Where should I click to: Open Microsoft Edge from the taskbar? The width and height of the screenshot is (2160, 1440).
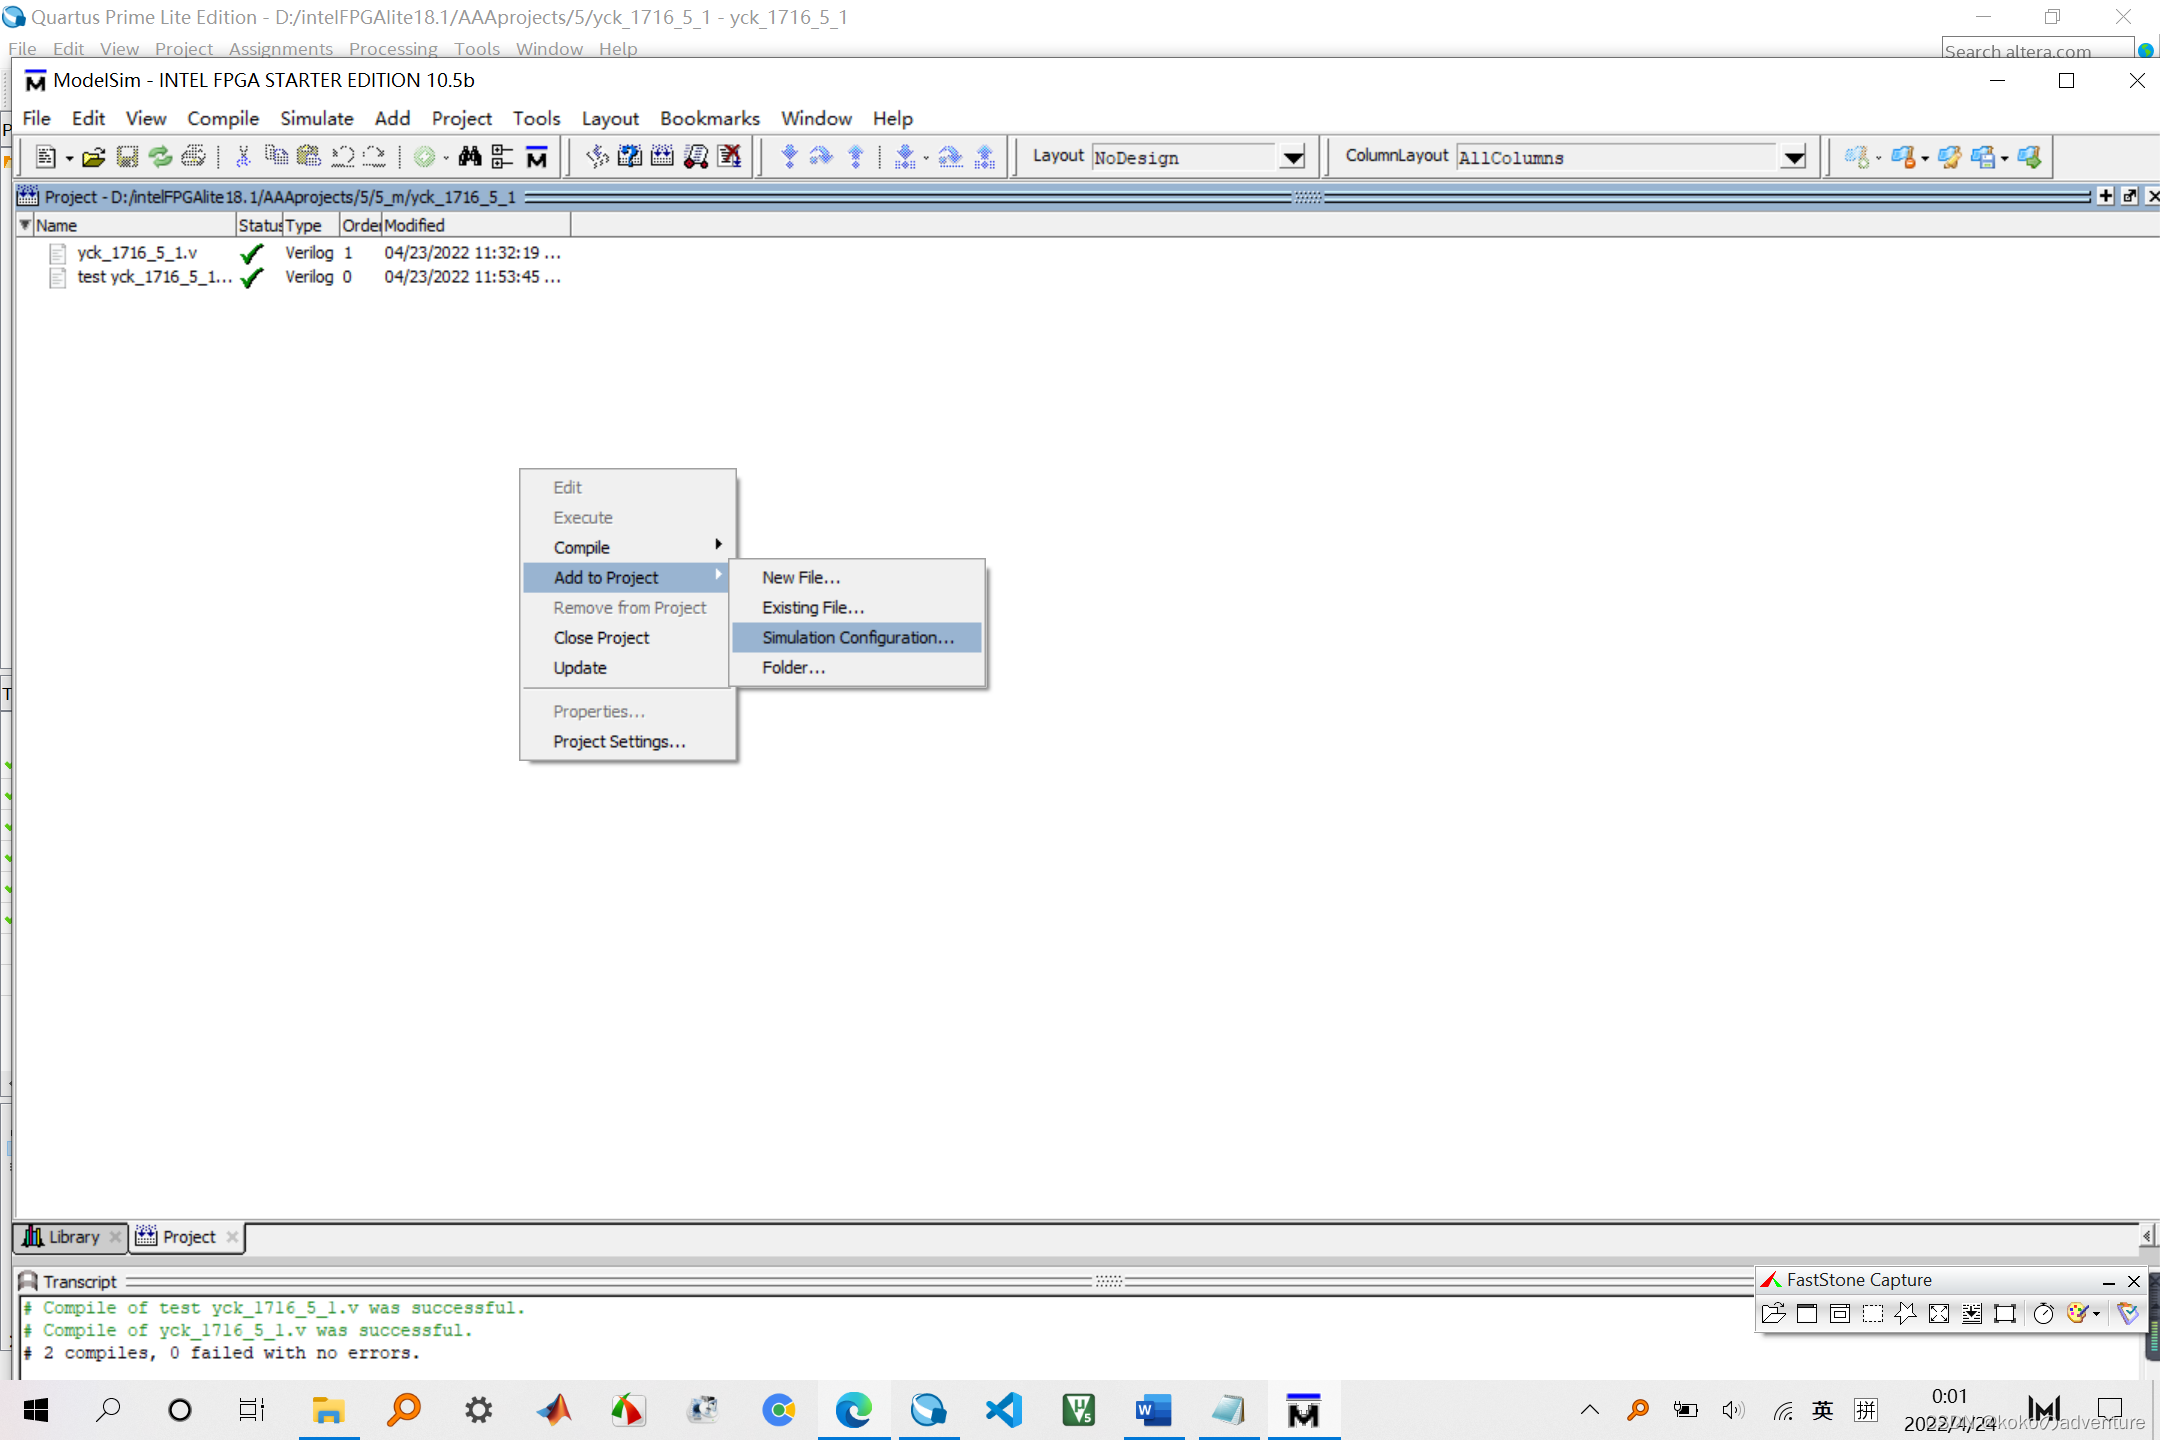click(x=854, y=1410)
